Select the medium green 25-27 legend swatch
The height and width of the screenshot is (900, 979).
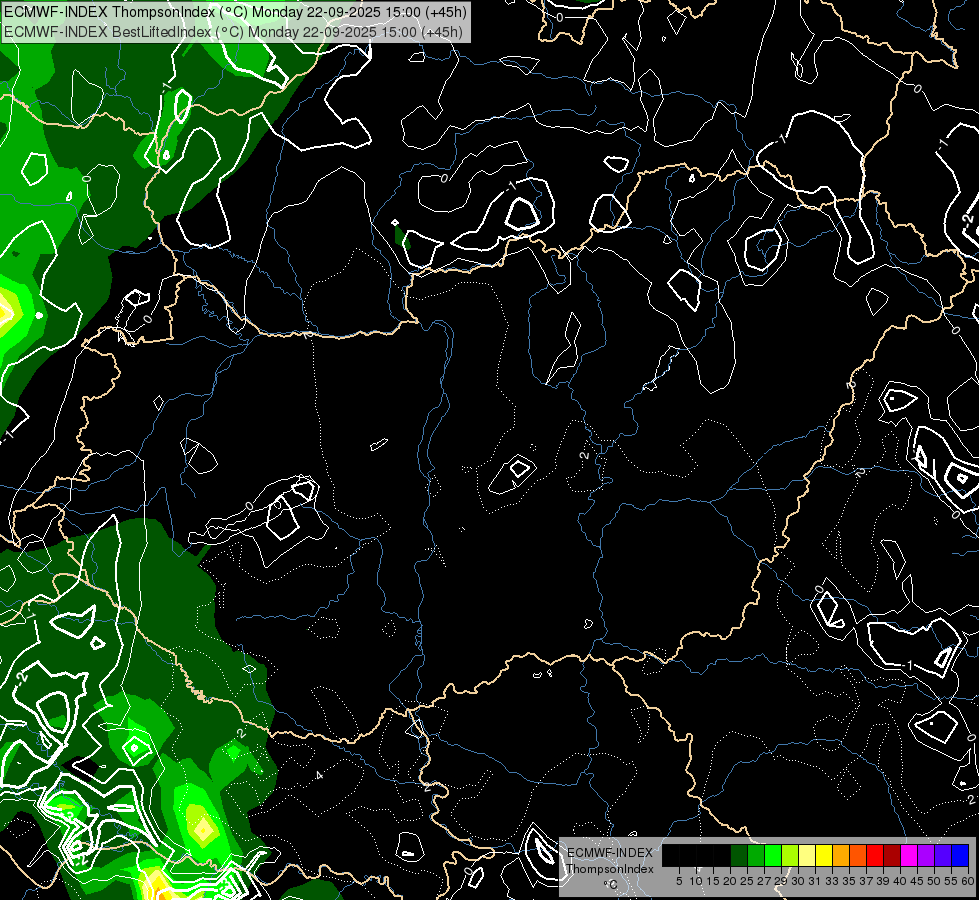[756, 855]
